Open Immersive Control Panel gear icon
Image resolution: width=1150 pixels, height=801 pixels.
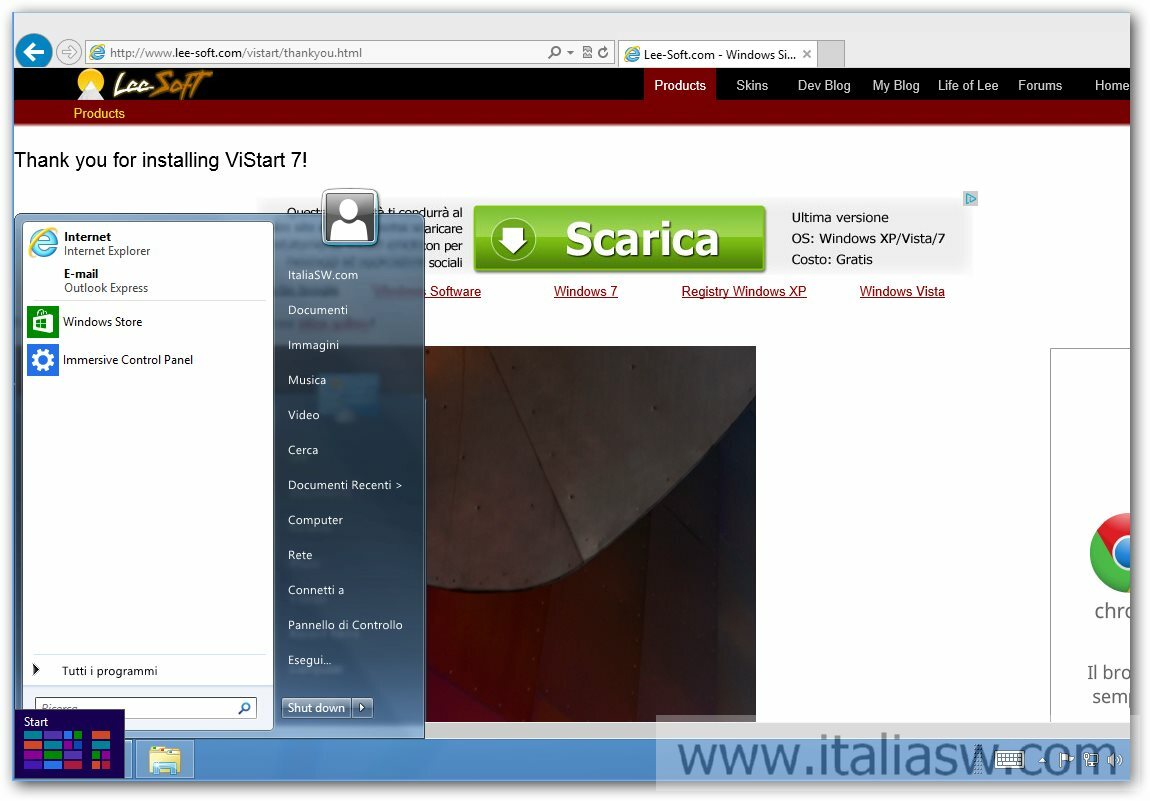[43, 360]
